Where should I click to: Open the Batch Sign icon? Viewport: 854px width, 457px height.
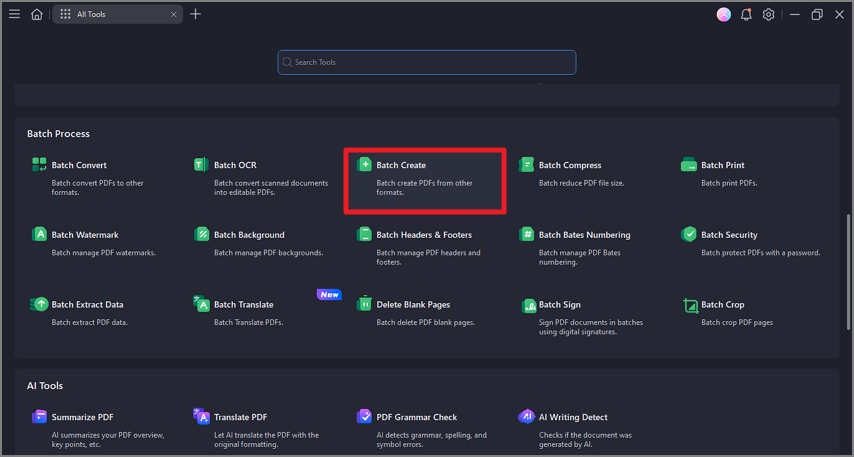tap(528, 306)
